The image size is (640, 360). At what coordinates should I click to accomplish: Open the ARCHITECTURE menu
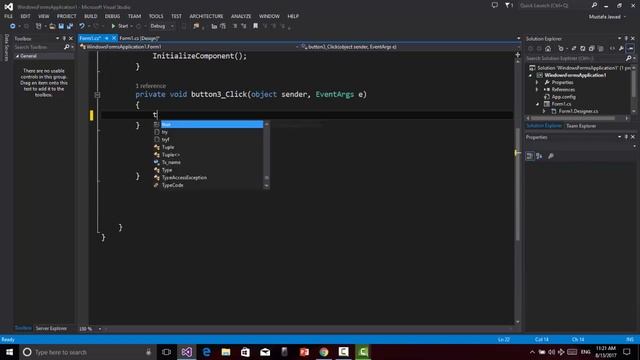(x=206, y=16)
